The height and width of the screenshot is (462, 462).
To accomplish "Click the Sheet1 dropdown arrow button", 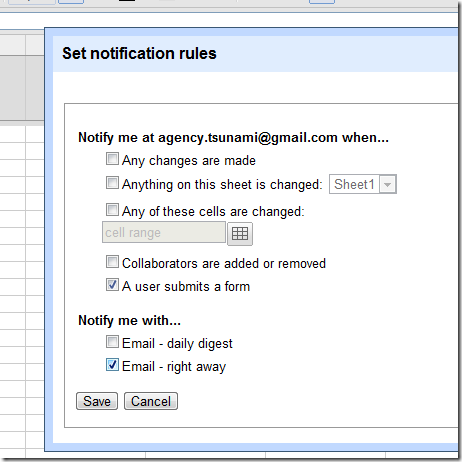I will click(x=387, y=184).
